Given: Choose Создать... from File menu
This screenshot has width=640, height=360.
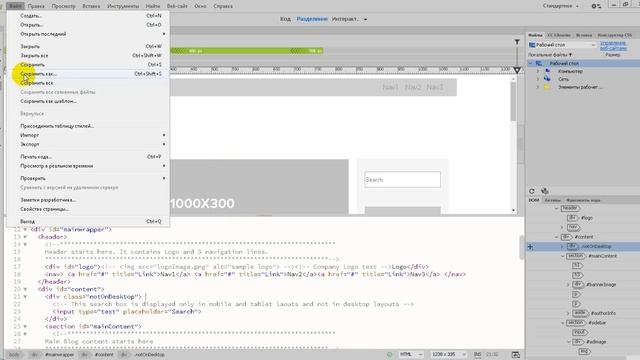Looking at the screenshot, I should 88,16.
